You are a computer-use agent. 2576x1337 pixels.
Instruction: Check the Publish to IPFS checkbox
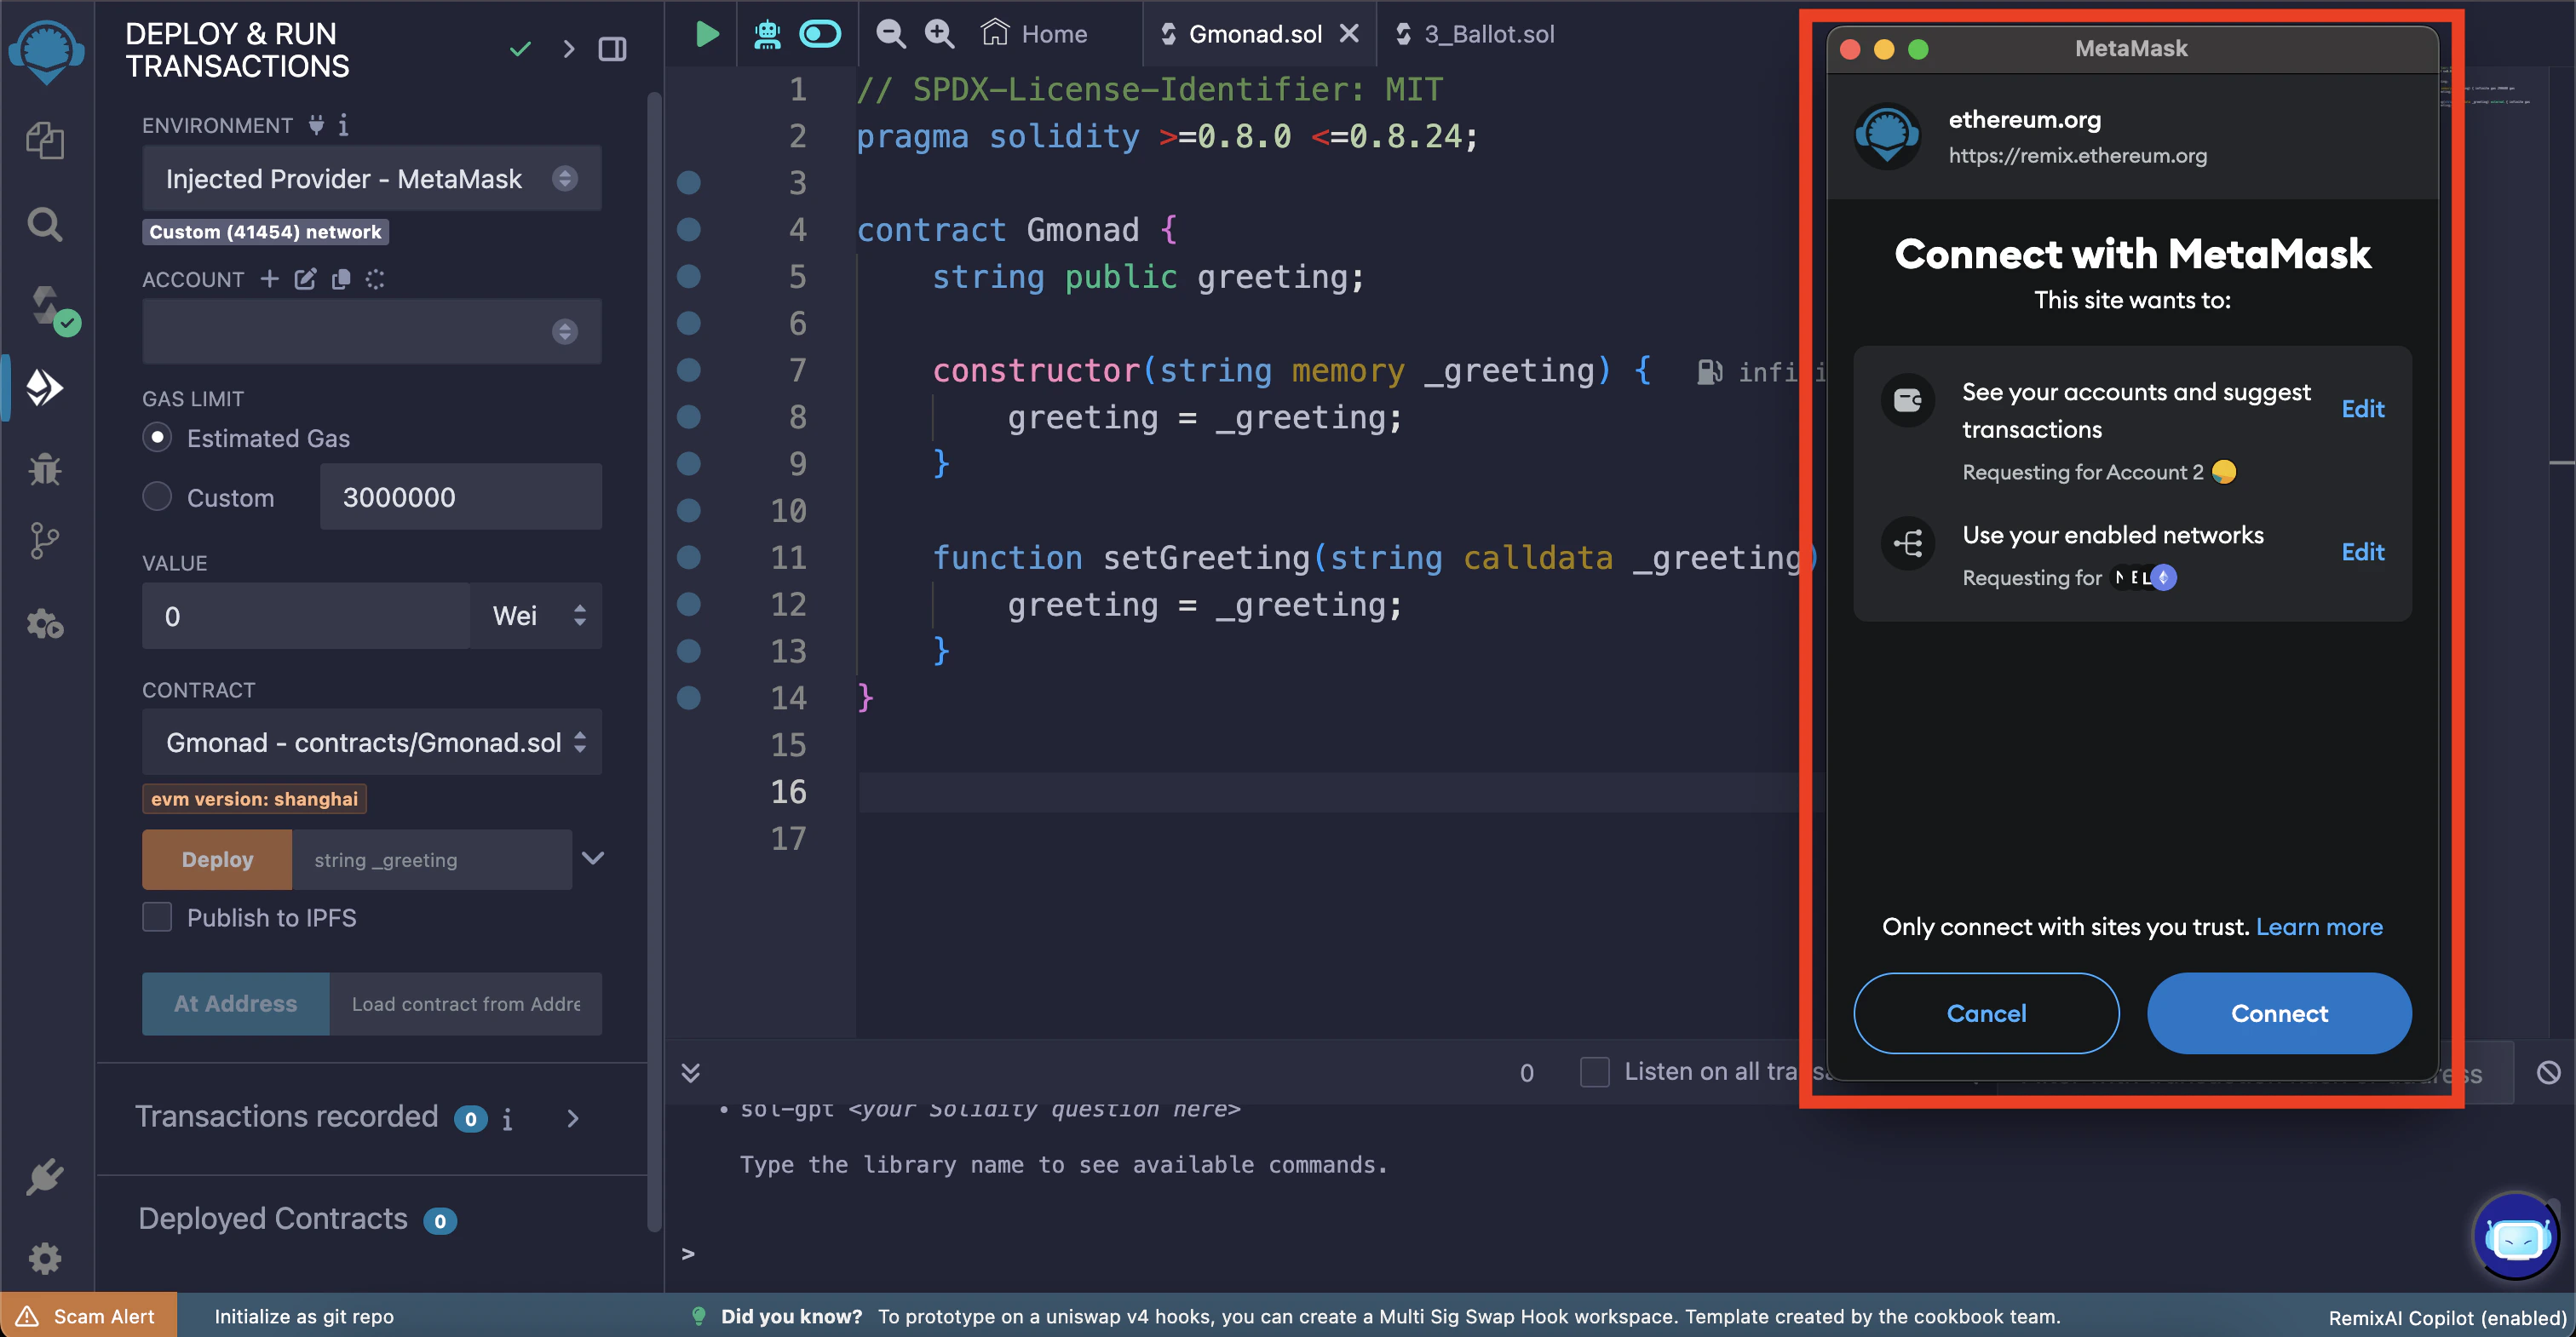coord(157,917)
